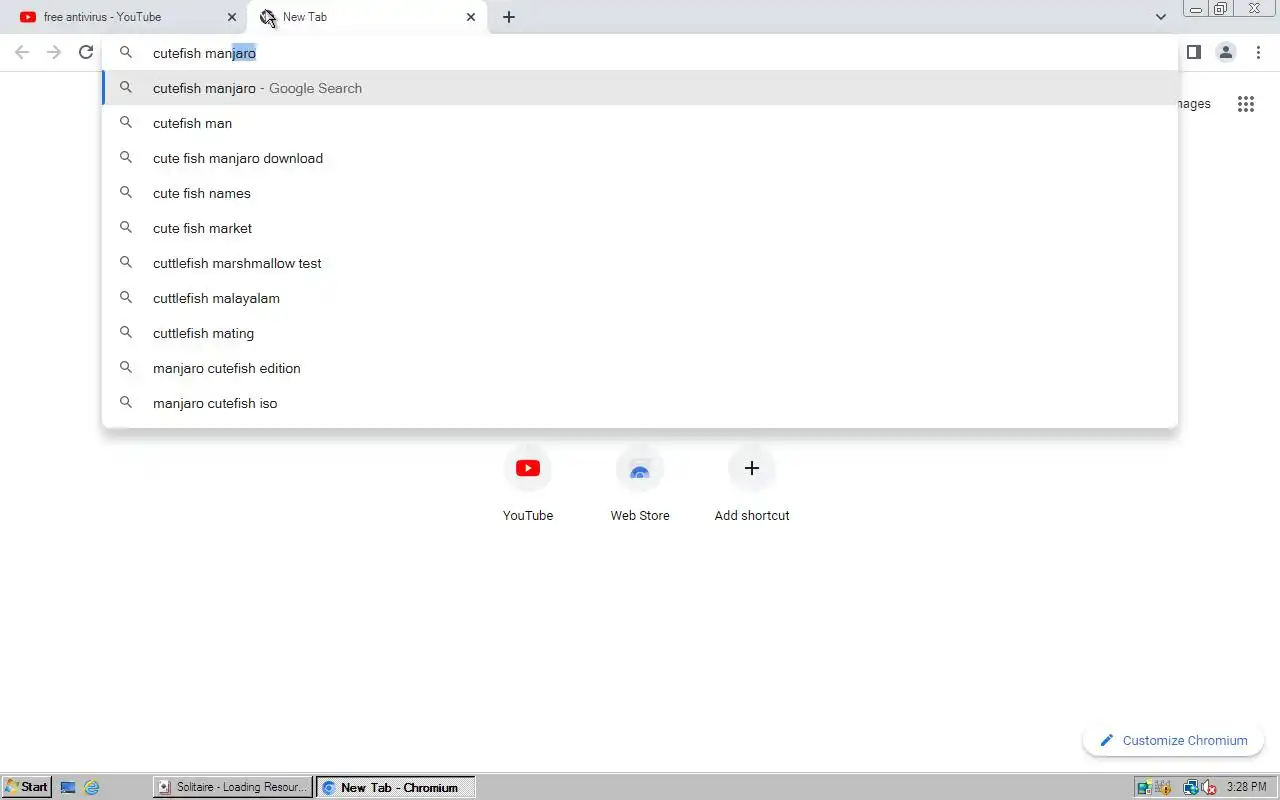Open a new tab with plus button
The image size is (1280, 800).
tap(509, 17)
